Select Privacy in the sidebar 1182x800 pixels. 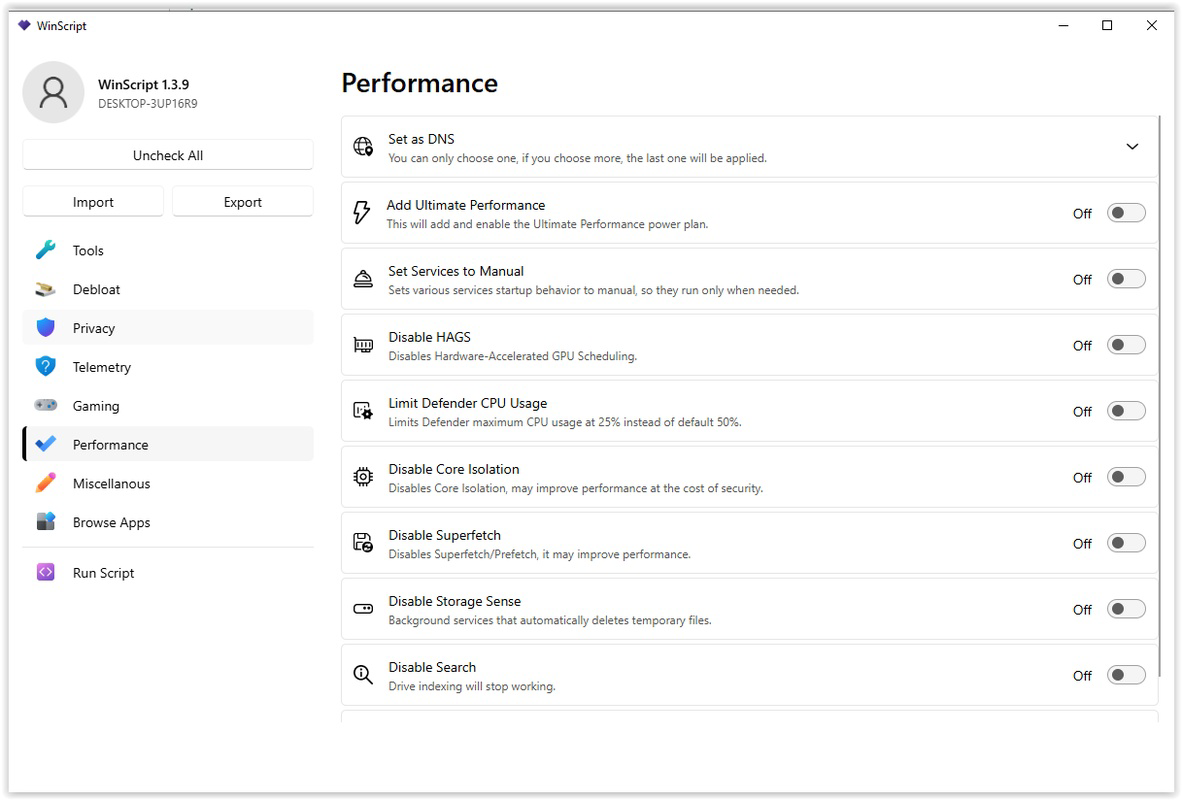tap(168, 328)
